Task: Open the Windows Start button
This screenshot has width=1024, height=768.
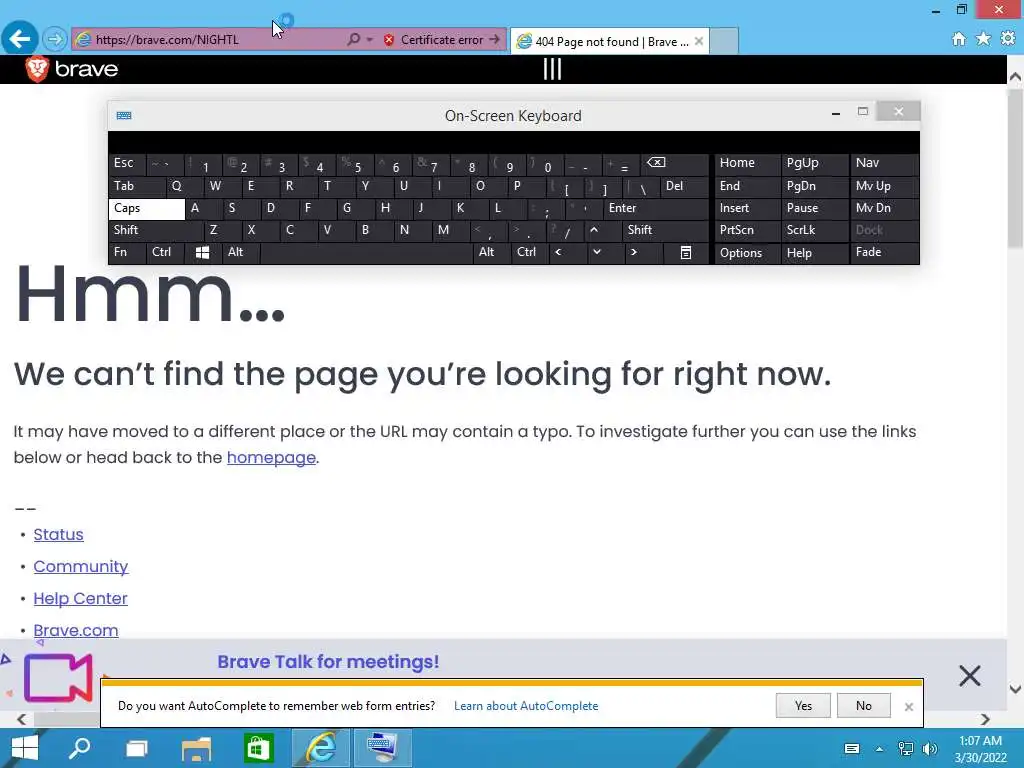Action: pos(25,748)
